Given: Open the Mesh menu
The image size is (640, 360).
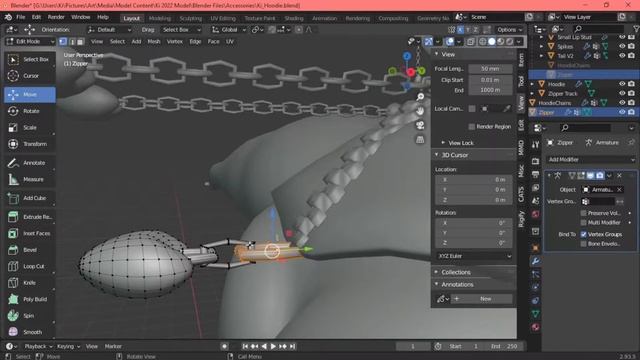Looking at the screenshot, I should [x=154, y=42].
